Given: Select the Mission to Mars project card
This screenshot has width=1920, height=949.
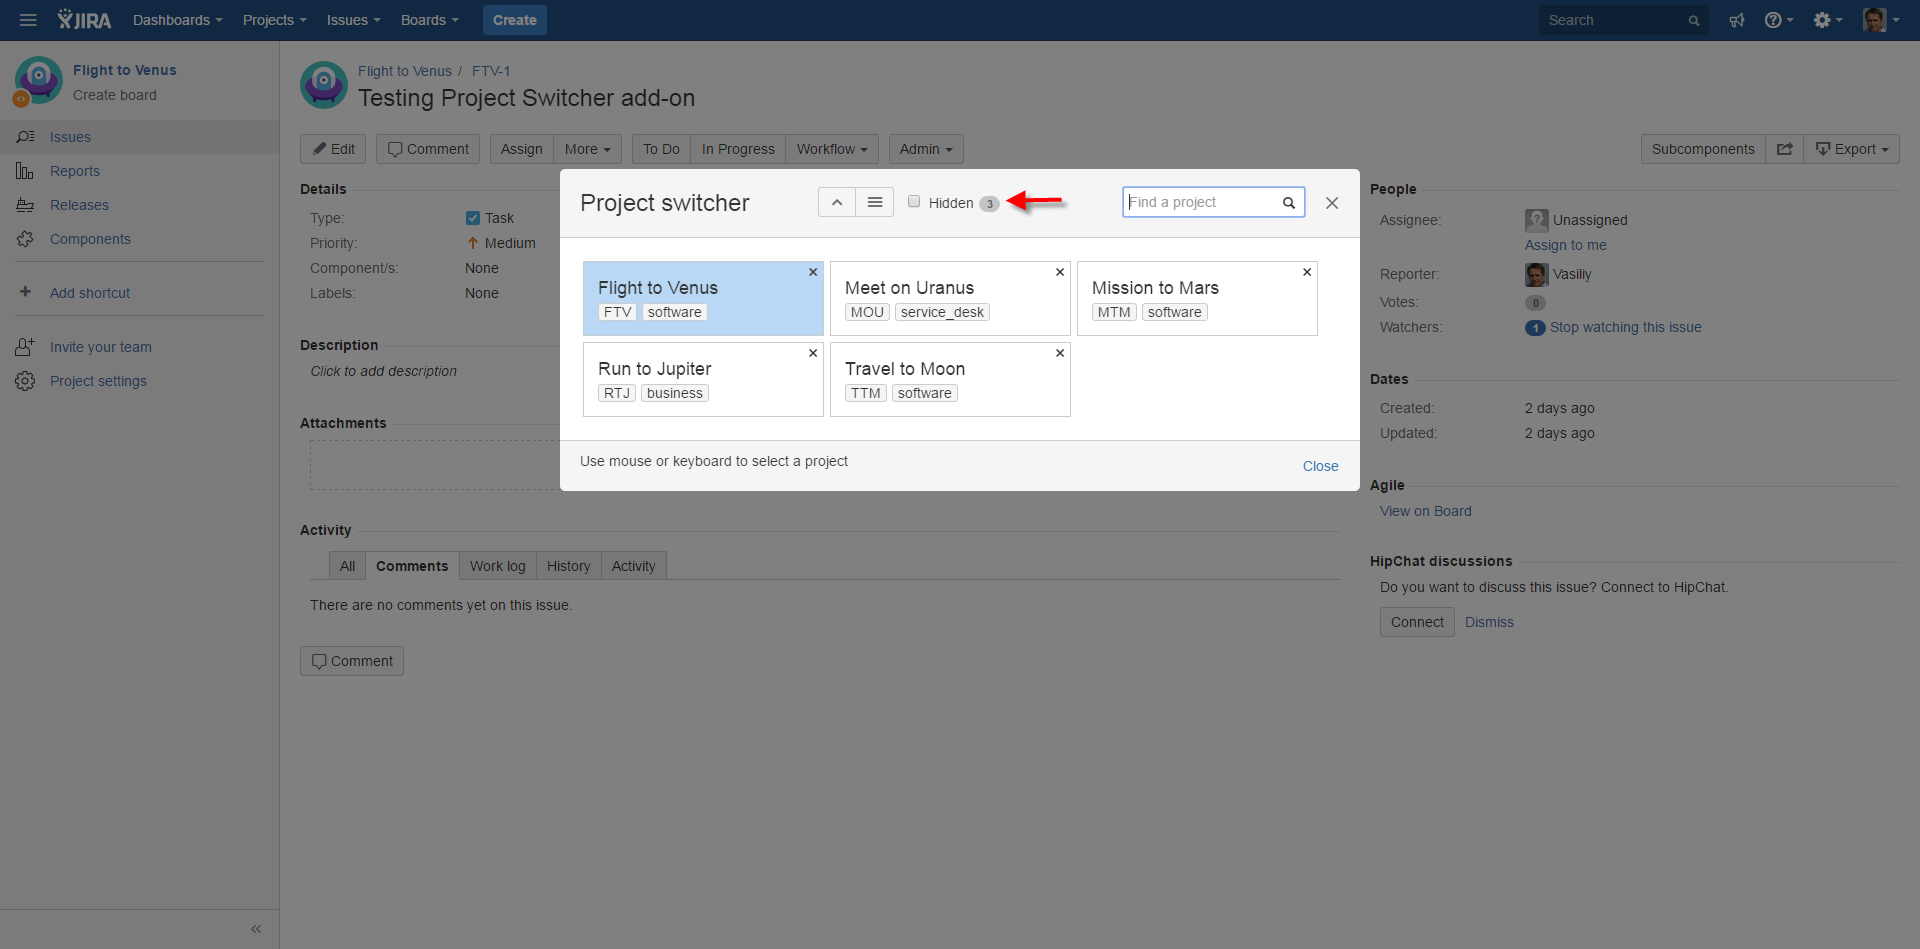Looking at the screenshot, I should coord(1197,298).
